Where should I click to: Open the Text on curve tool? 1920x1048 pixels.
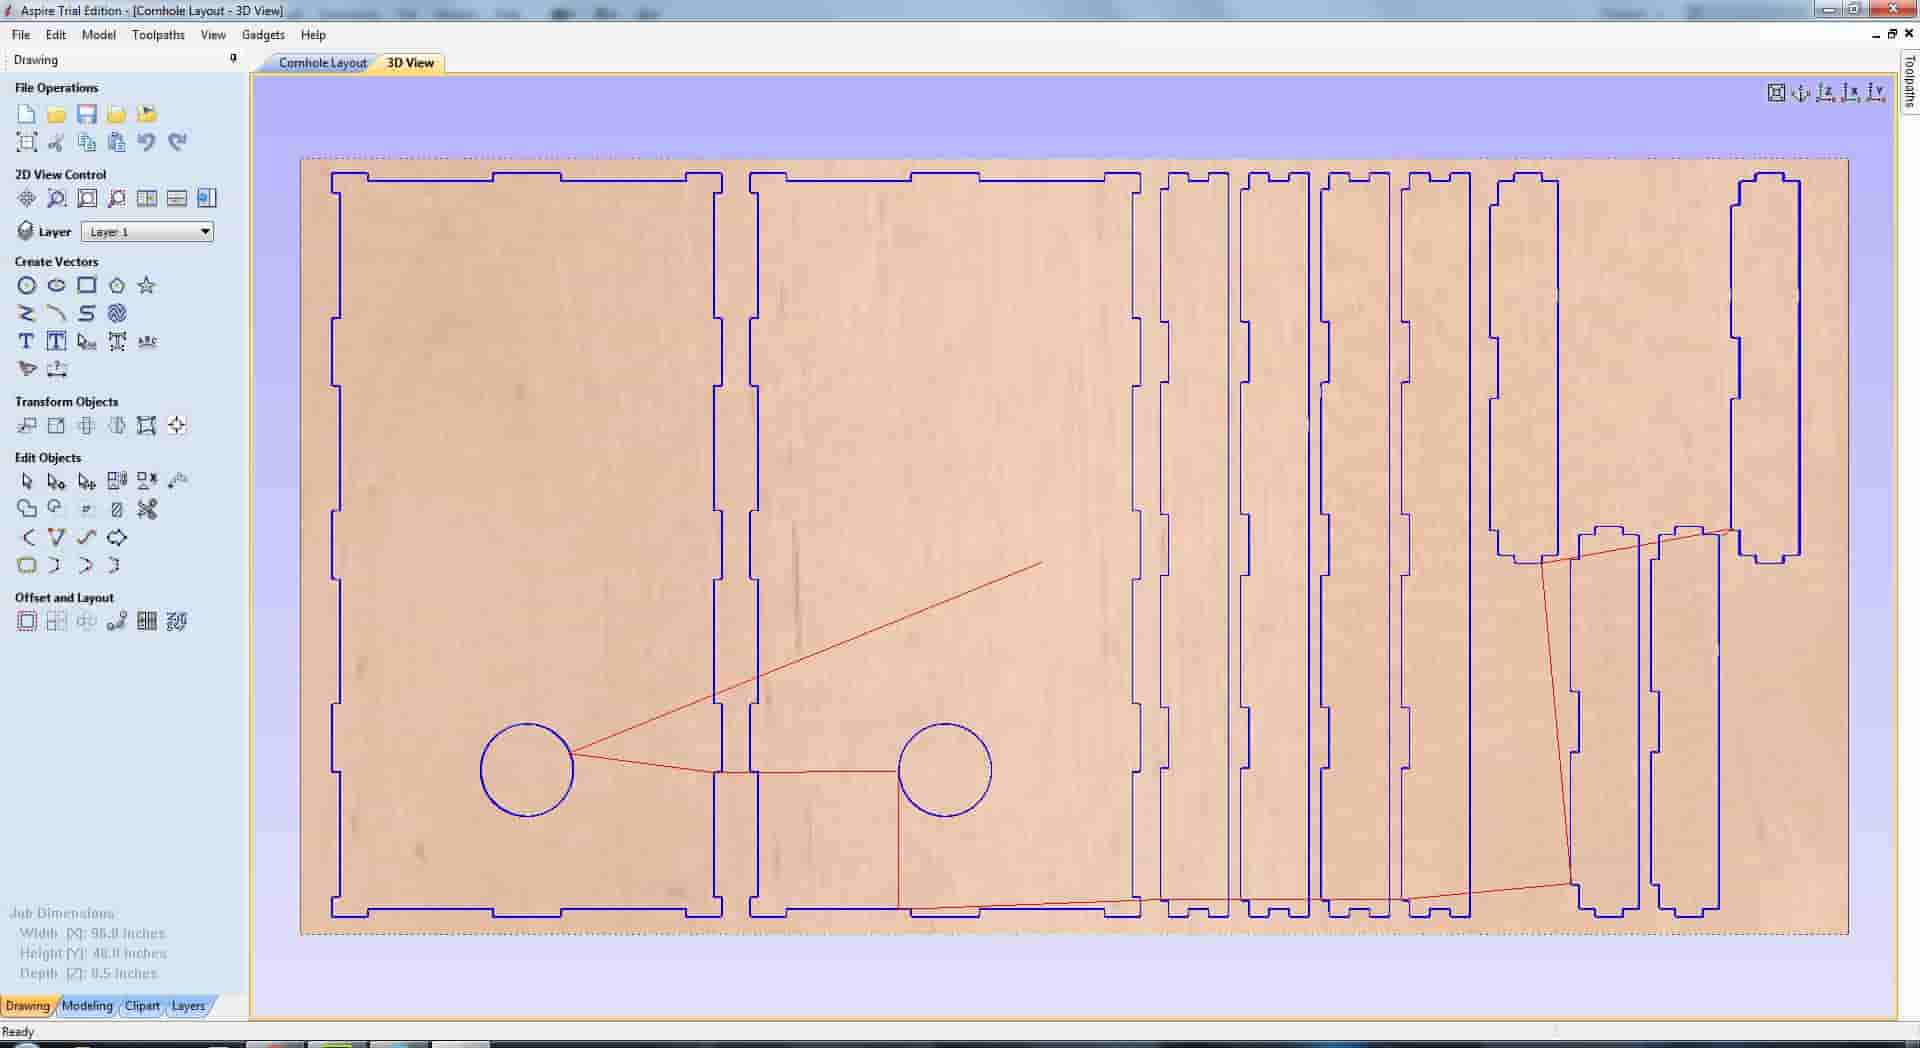pos(147,341)
